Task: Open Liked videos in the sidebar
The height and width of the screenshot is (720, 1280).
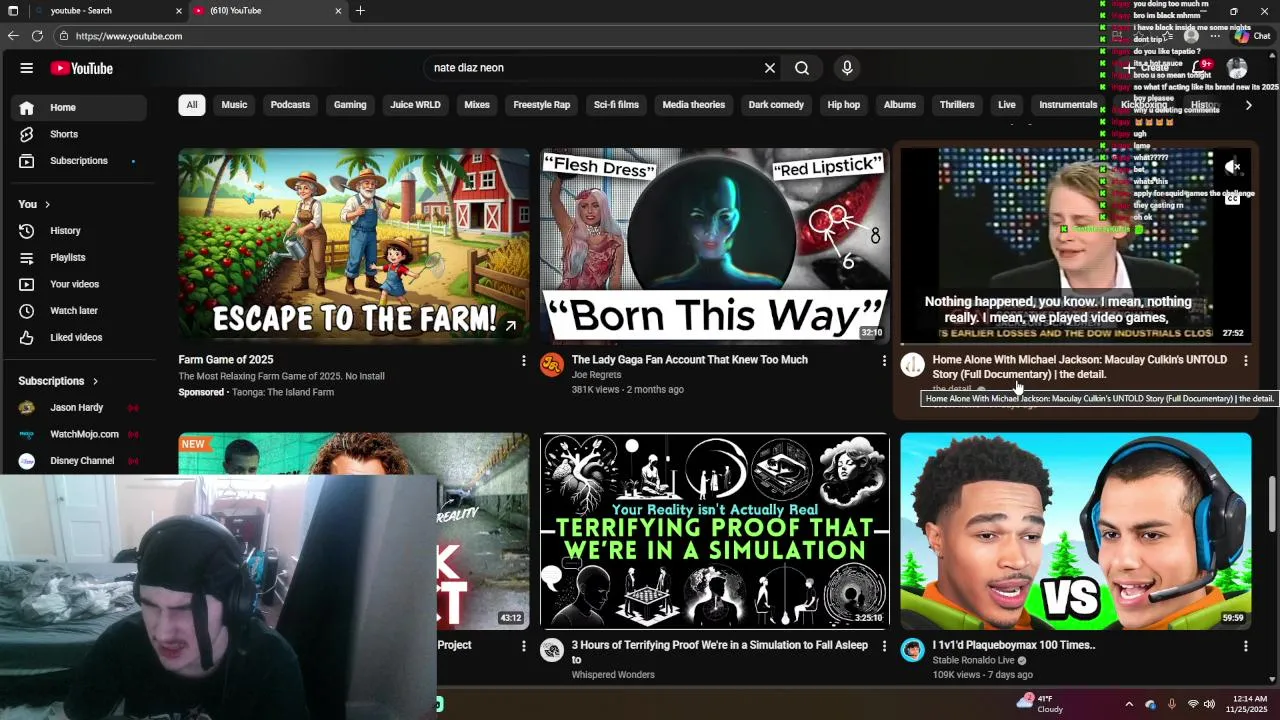Action: pyautogui.click(x=80, y=338)
